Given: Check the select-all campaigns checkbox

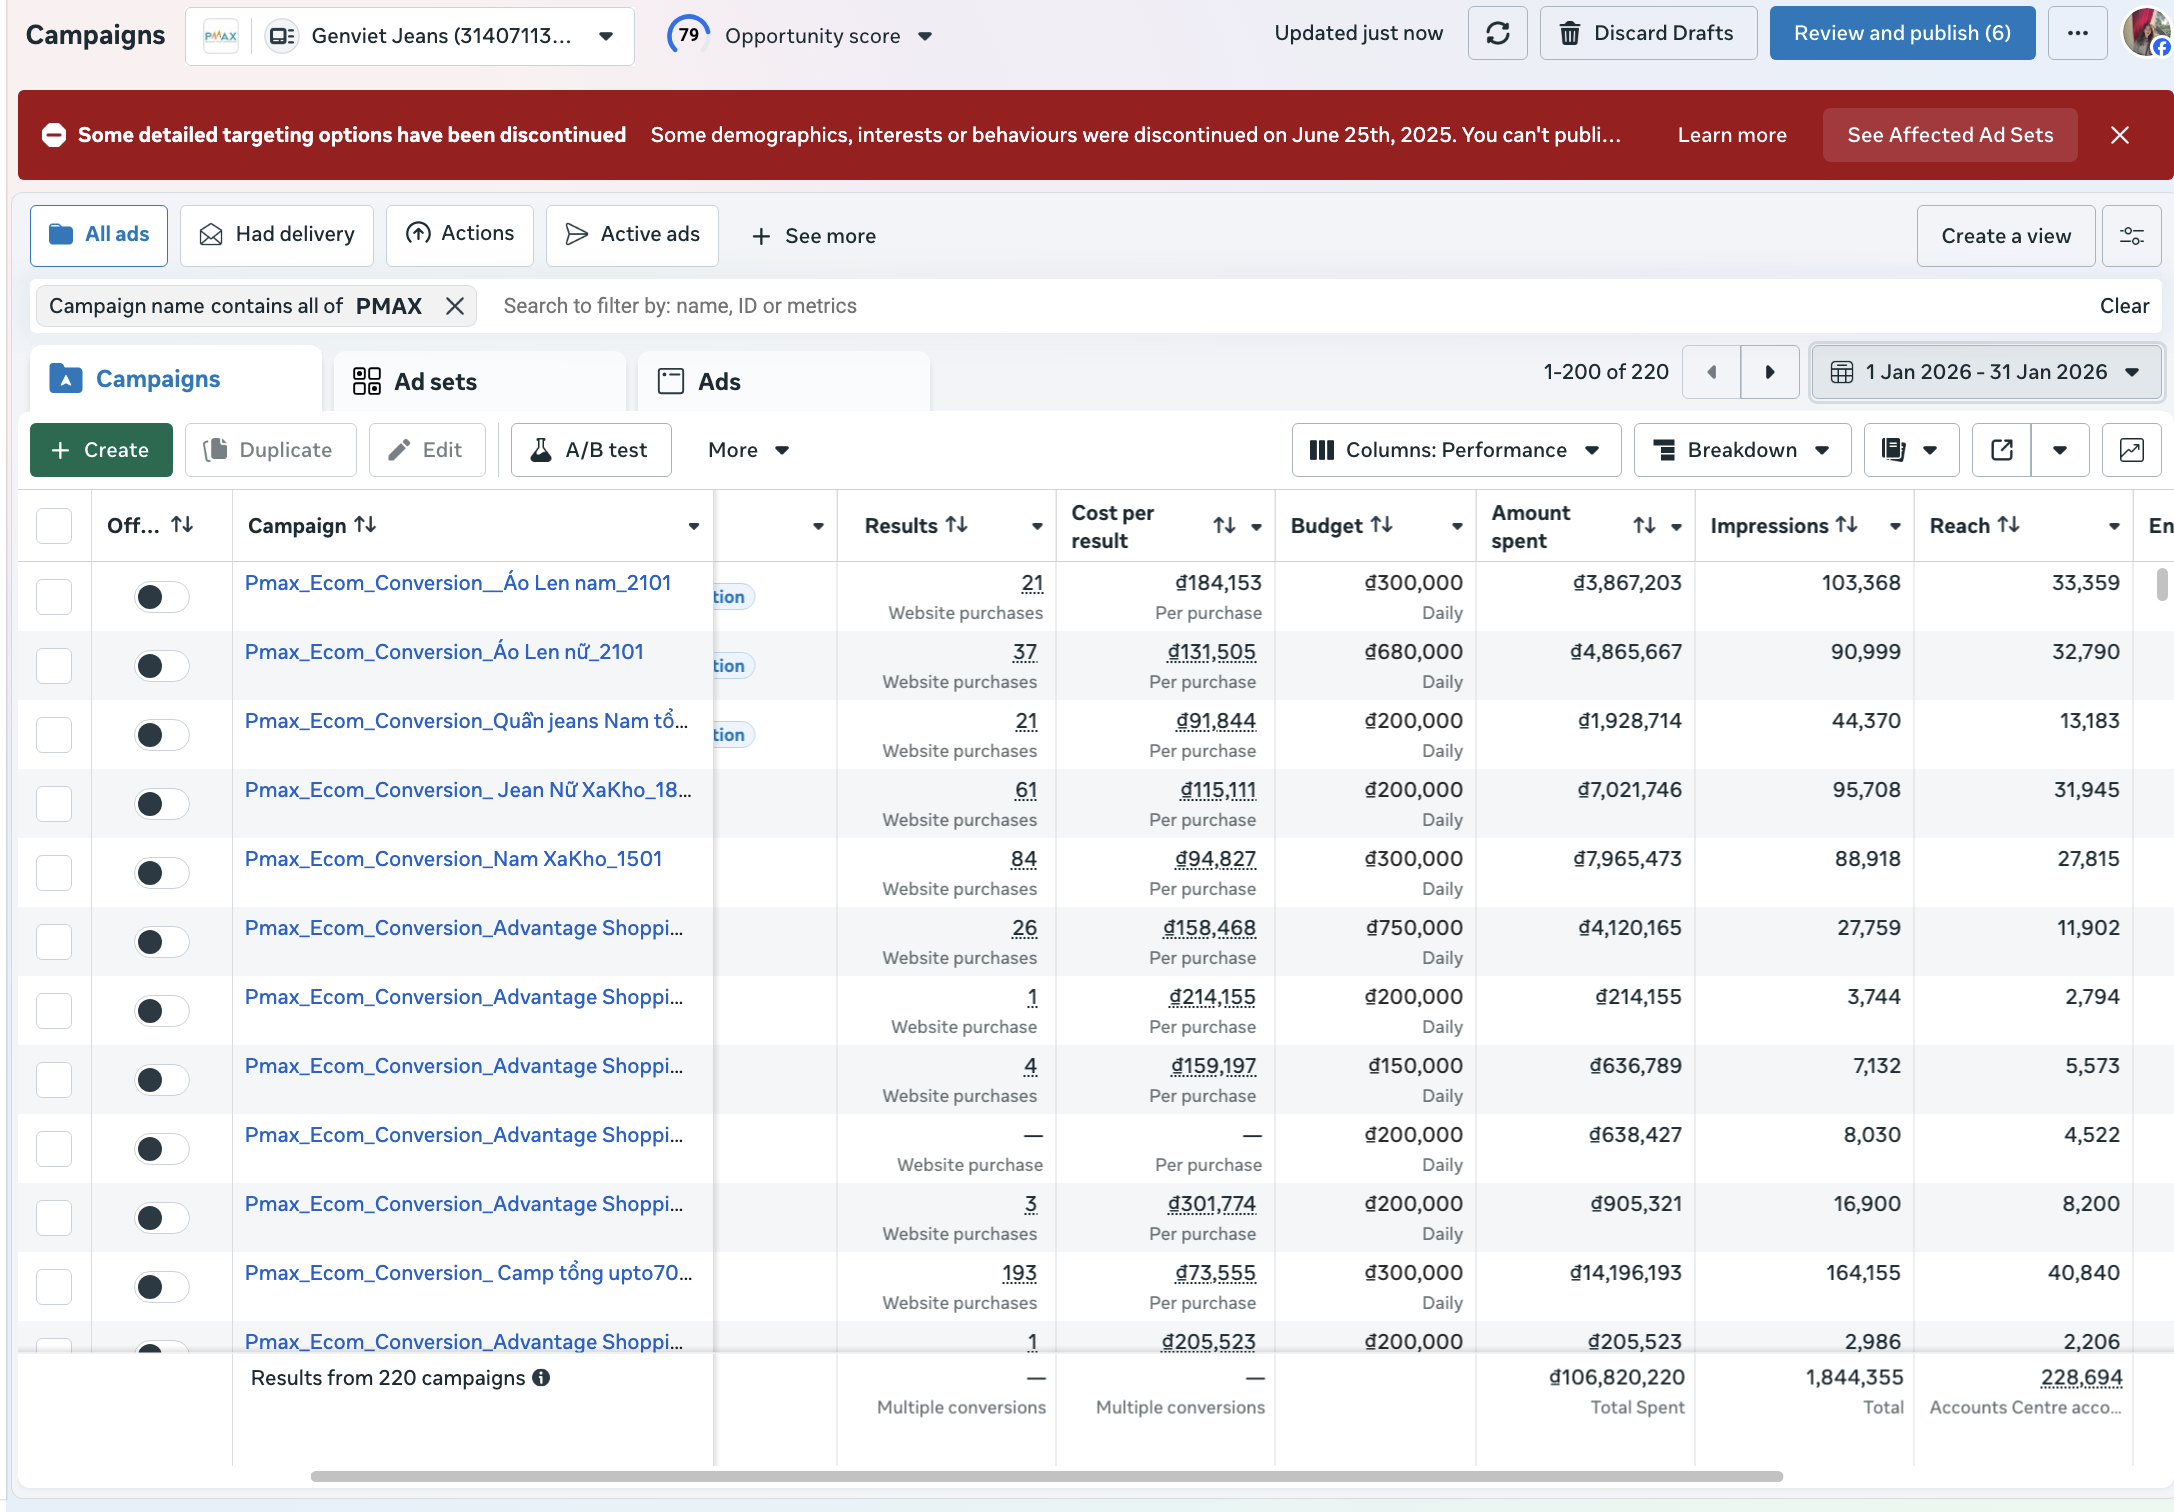Looking at the screenshot, I should point(54,525).
